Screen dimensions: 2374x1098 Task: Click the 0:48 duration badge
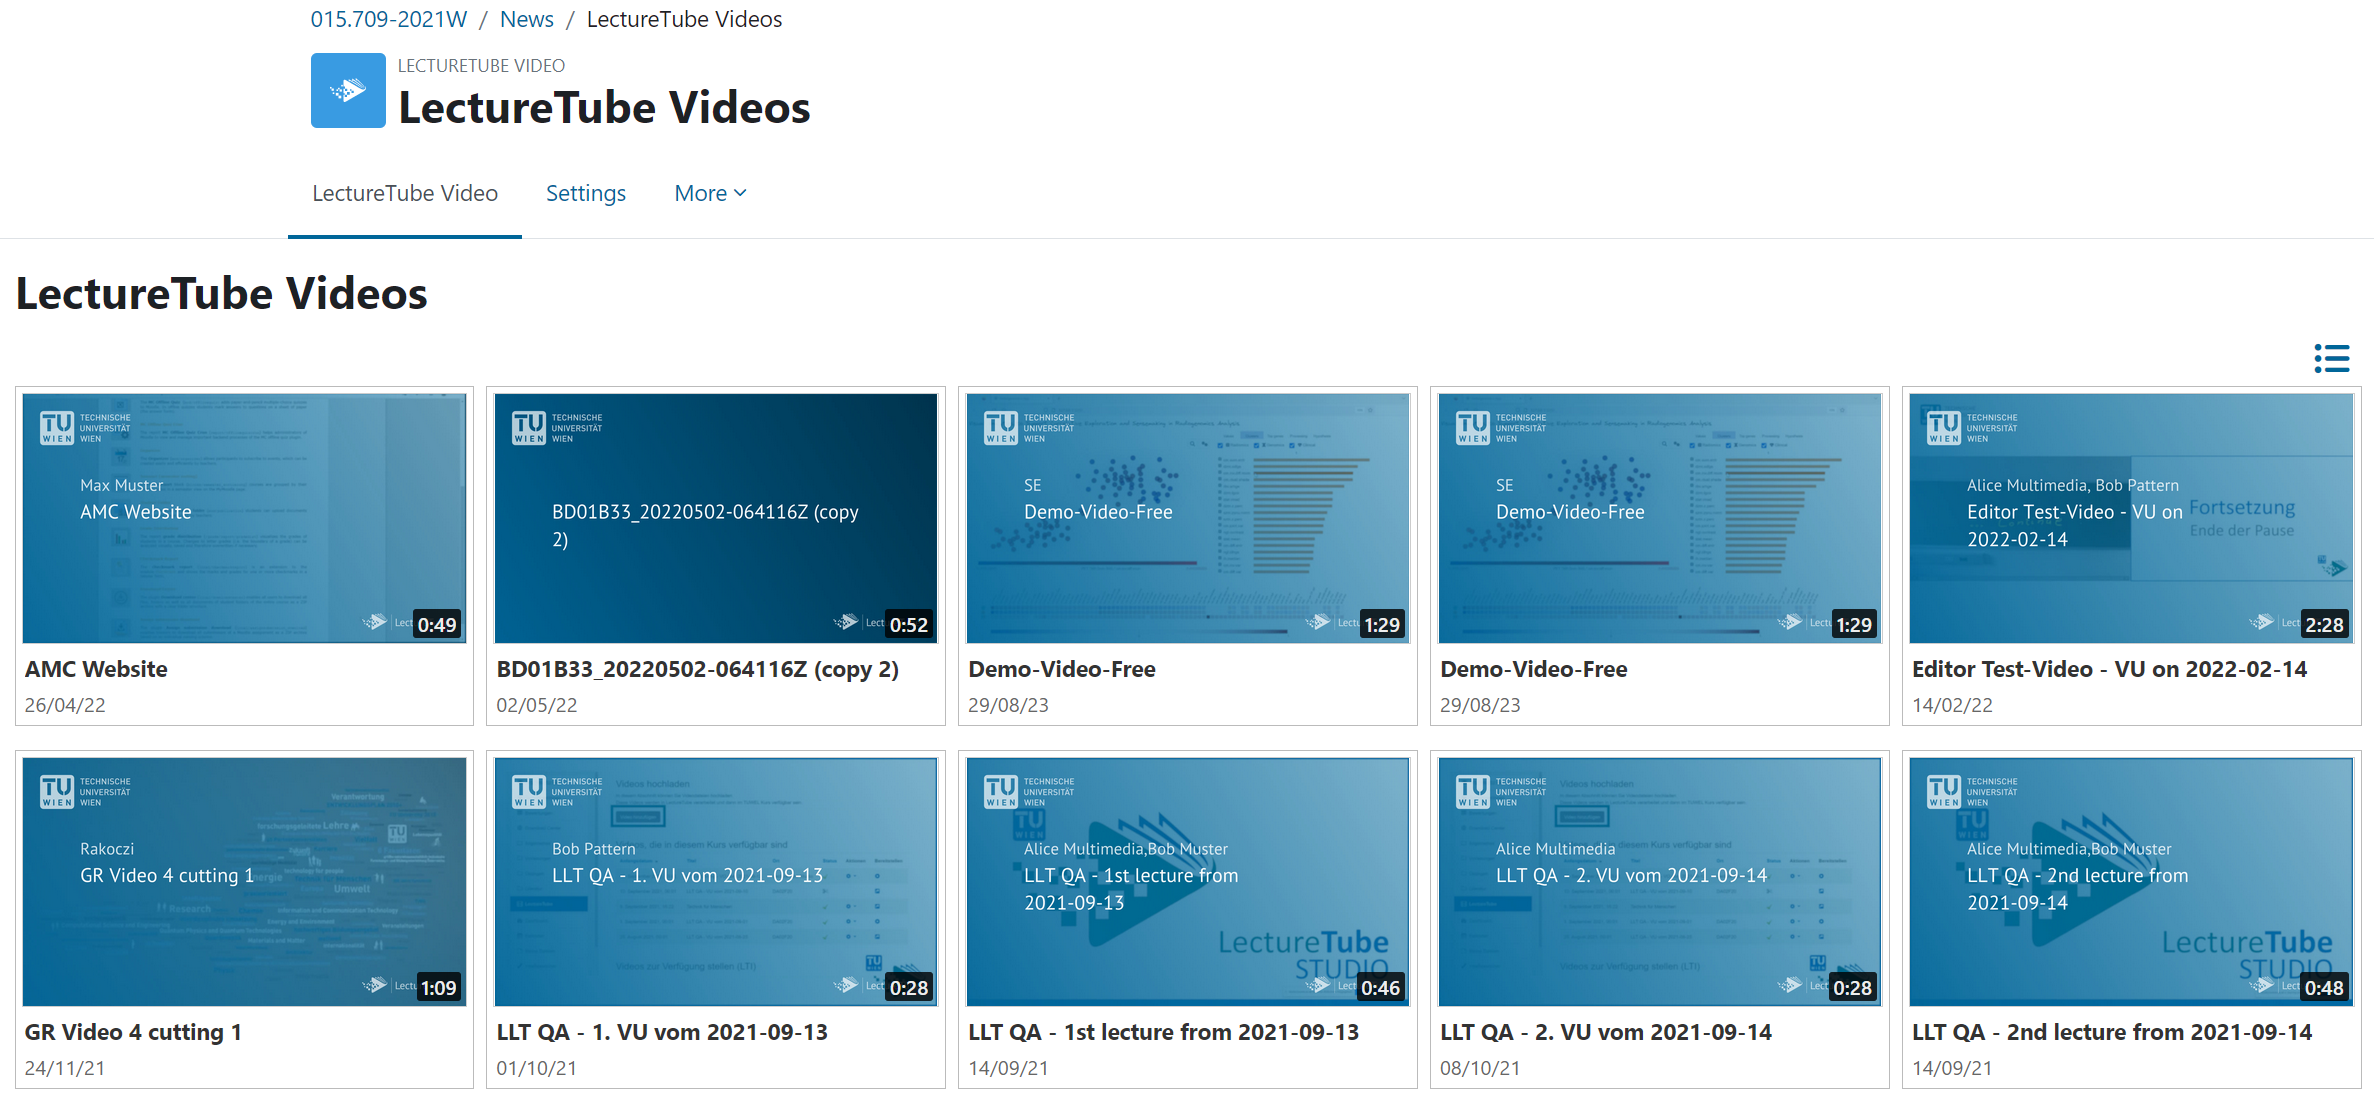(x=2324, y=988)
